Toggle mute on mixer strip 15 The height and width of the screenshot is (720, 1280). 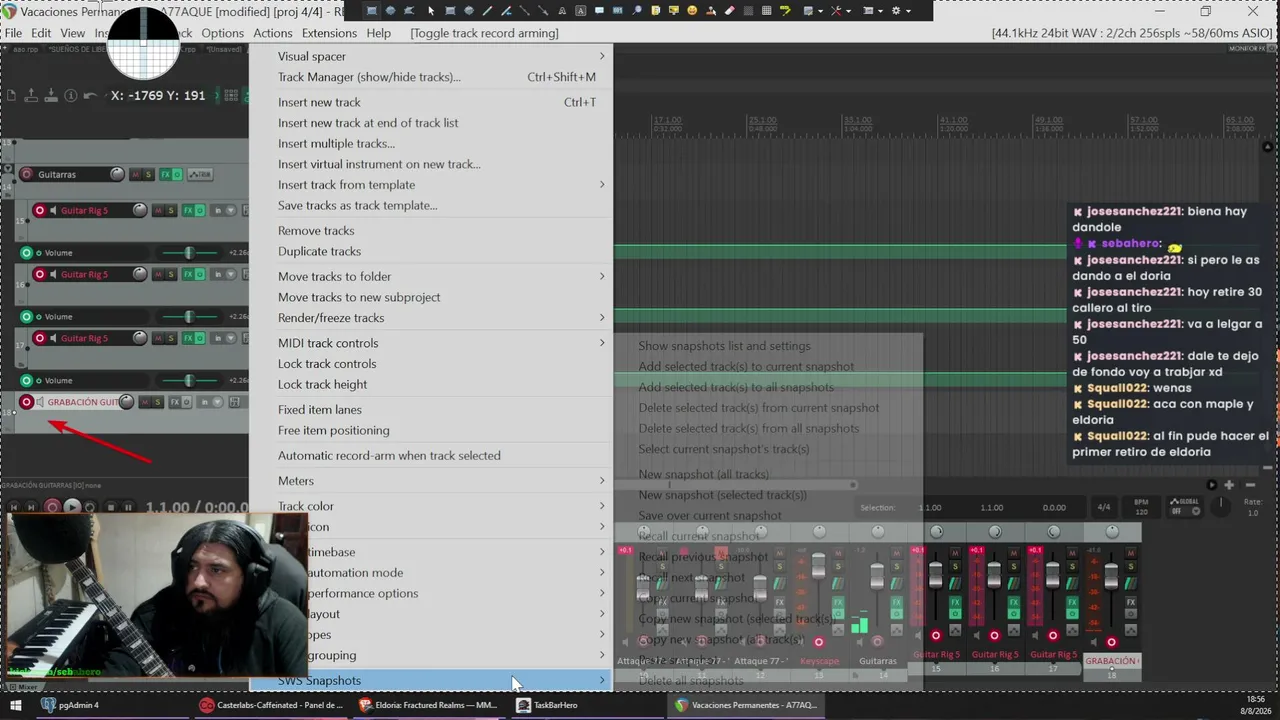pos(955,553)
